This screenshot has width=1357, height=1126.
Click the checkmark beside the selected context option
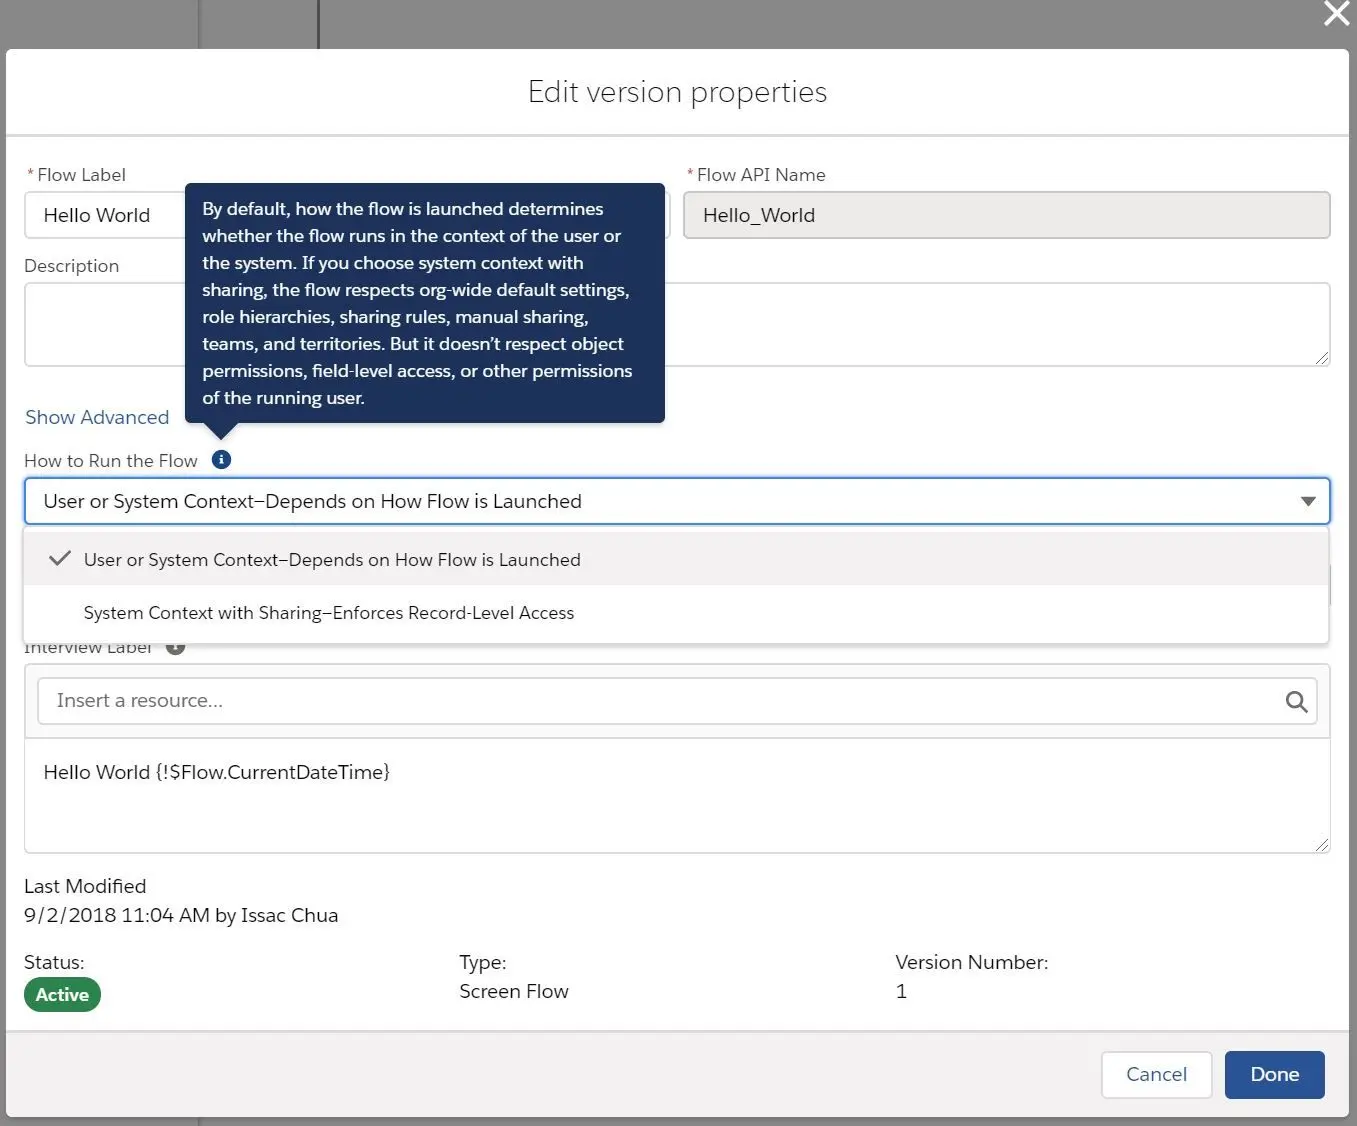click(x=60, y=558)
